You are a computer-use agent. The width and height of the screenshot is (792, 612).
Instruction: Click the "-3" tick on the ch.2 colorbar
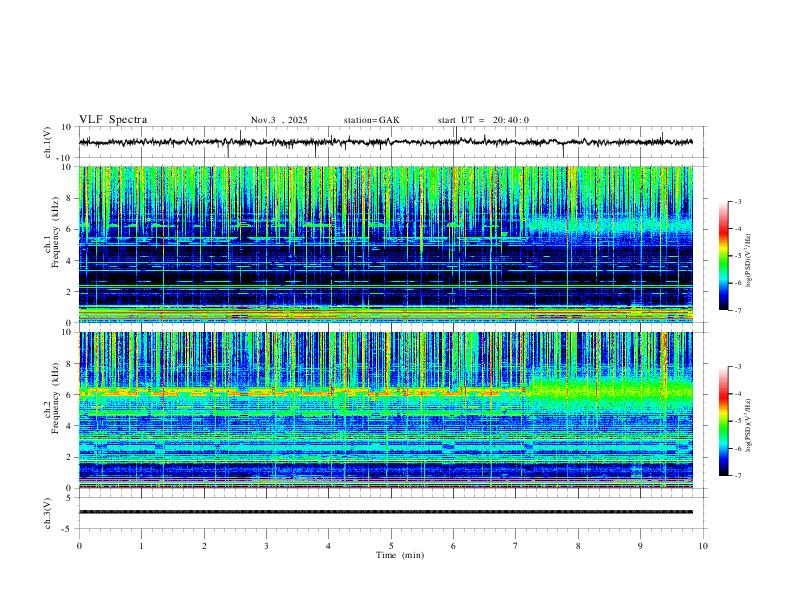(x=737, y=367)
